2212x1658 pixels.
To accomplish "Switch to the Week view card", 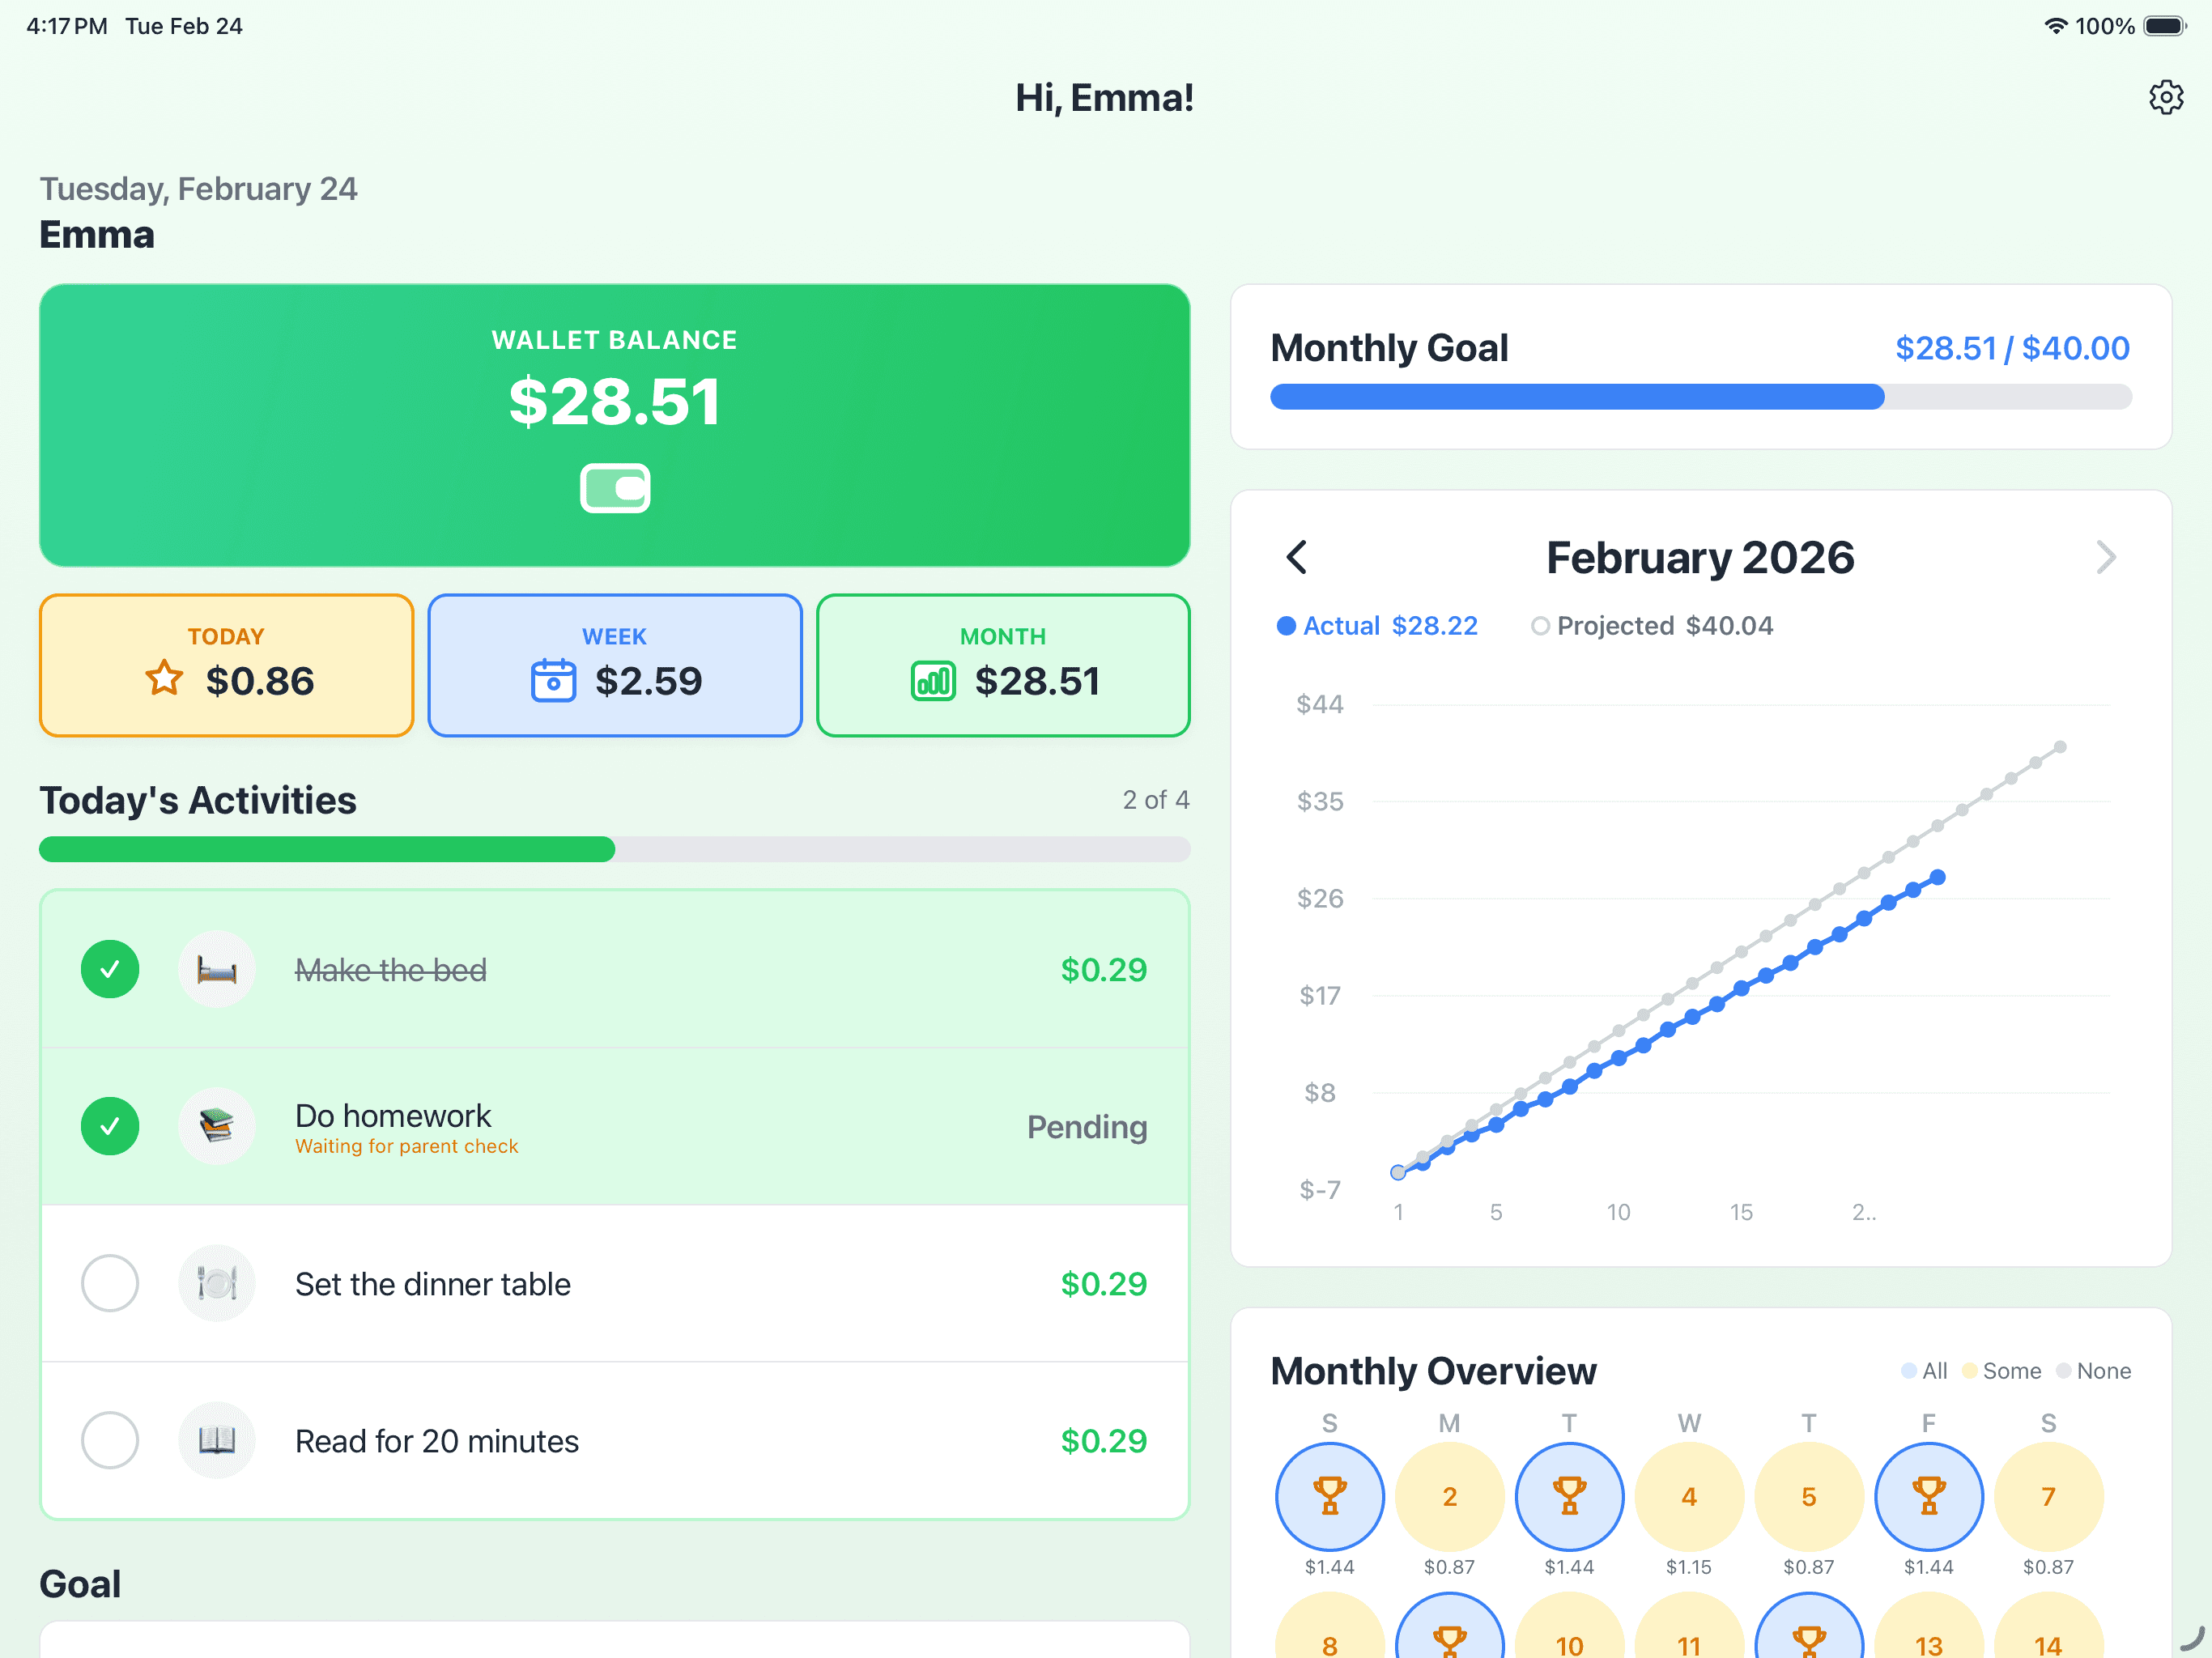I will click(614, 664).
